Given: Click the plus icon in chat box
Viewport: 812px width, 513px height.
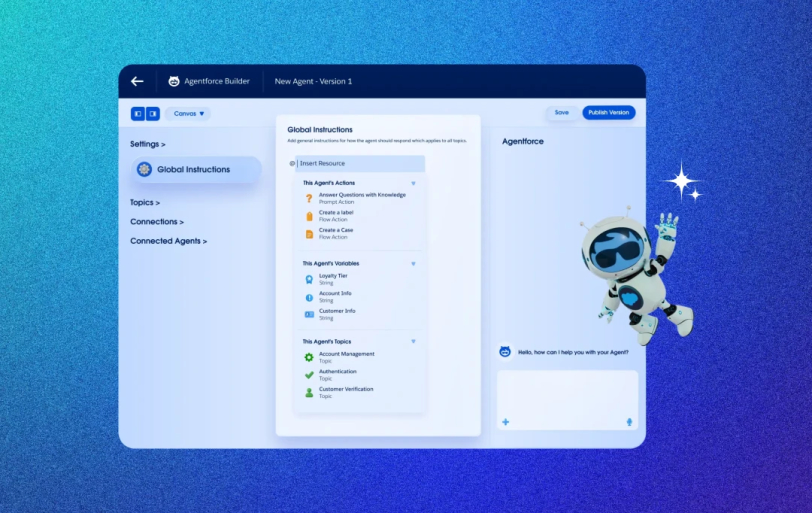Looking at the screenshot, I should [x=505, y=422].
